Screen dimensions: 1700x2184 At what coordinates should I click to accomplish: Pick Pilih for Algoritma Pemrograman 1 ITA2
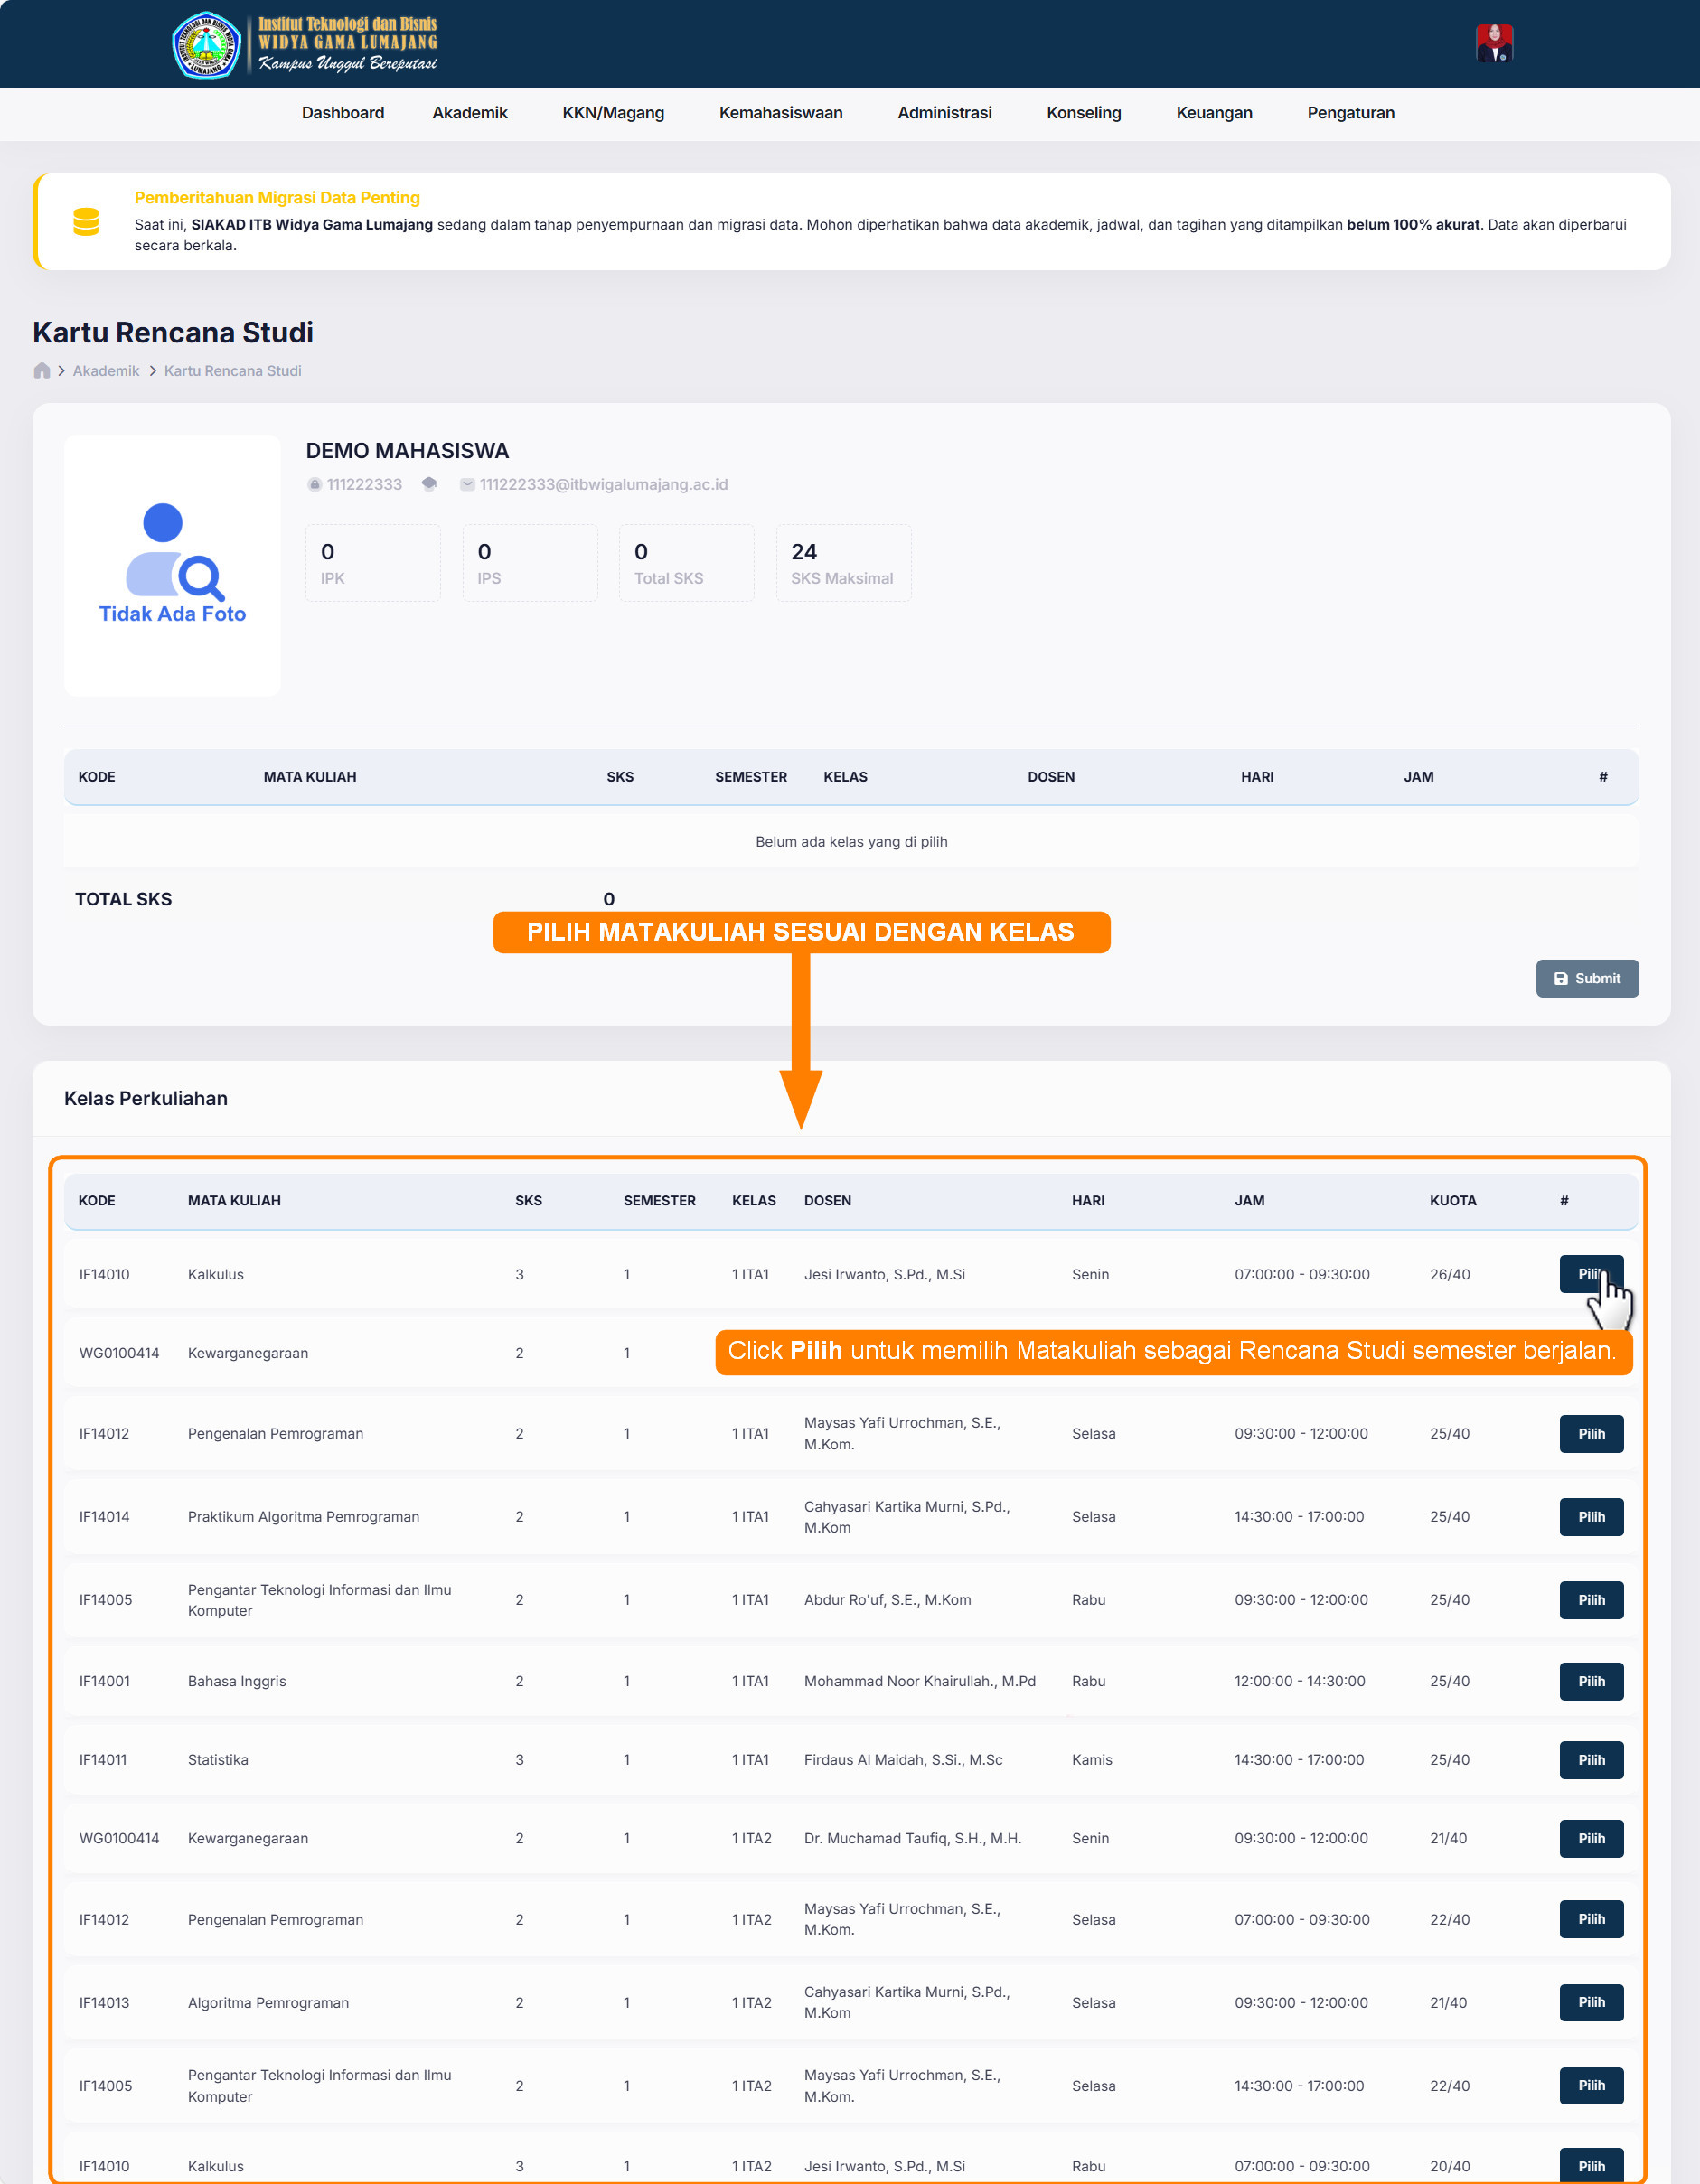[x=1590, y=2003]
